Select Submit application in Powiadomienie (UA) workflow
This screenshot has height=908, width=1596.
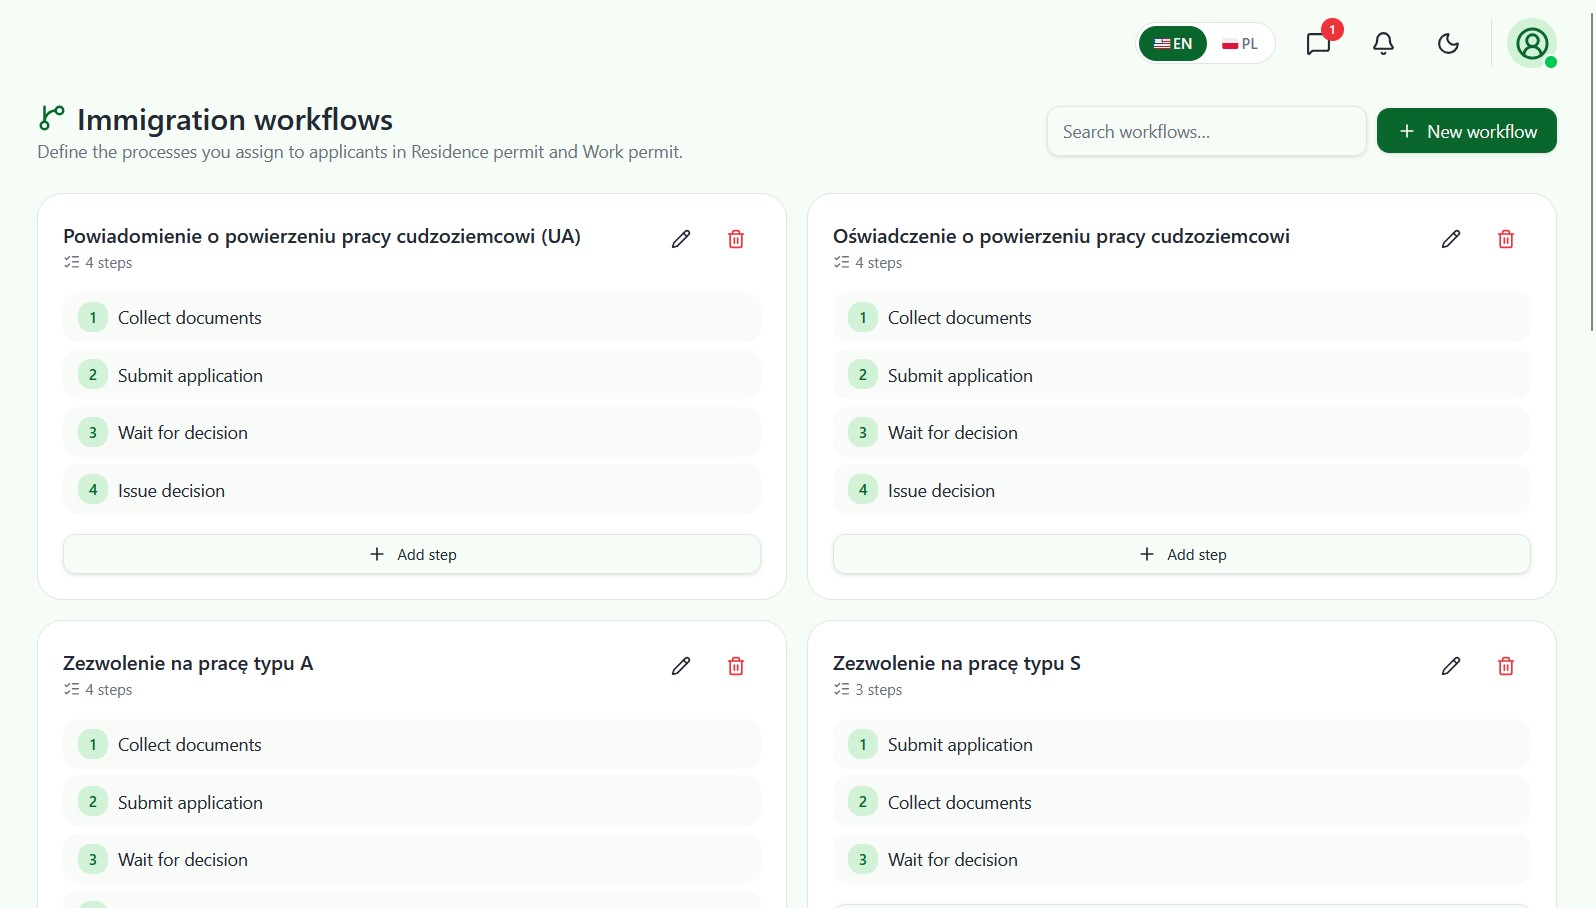pyautogui.click(x=412, y=375)
